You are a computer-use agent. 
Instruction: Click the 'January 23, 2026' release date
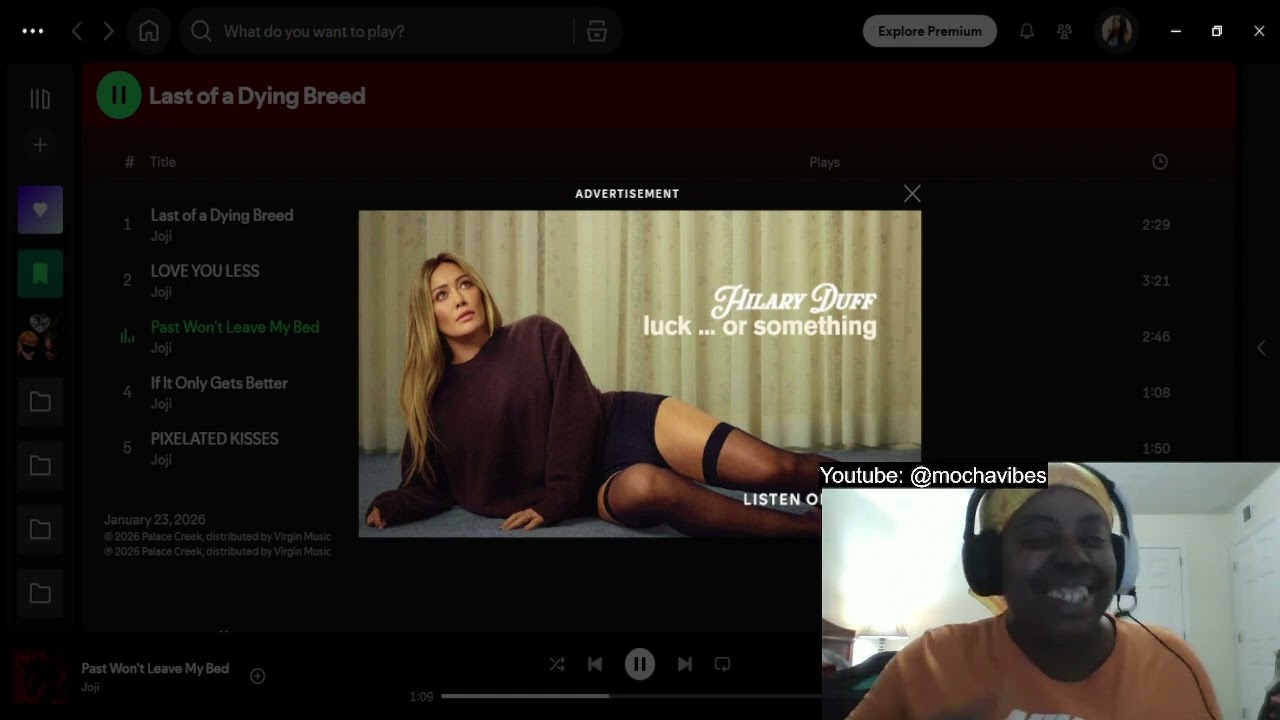(x=155, y=520)
